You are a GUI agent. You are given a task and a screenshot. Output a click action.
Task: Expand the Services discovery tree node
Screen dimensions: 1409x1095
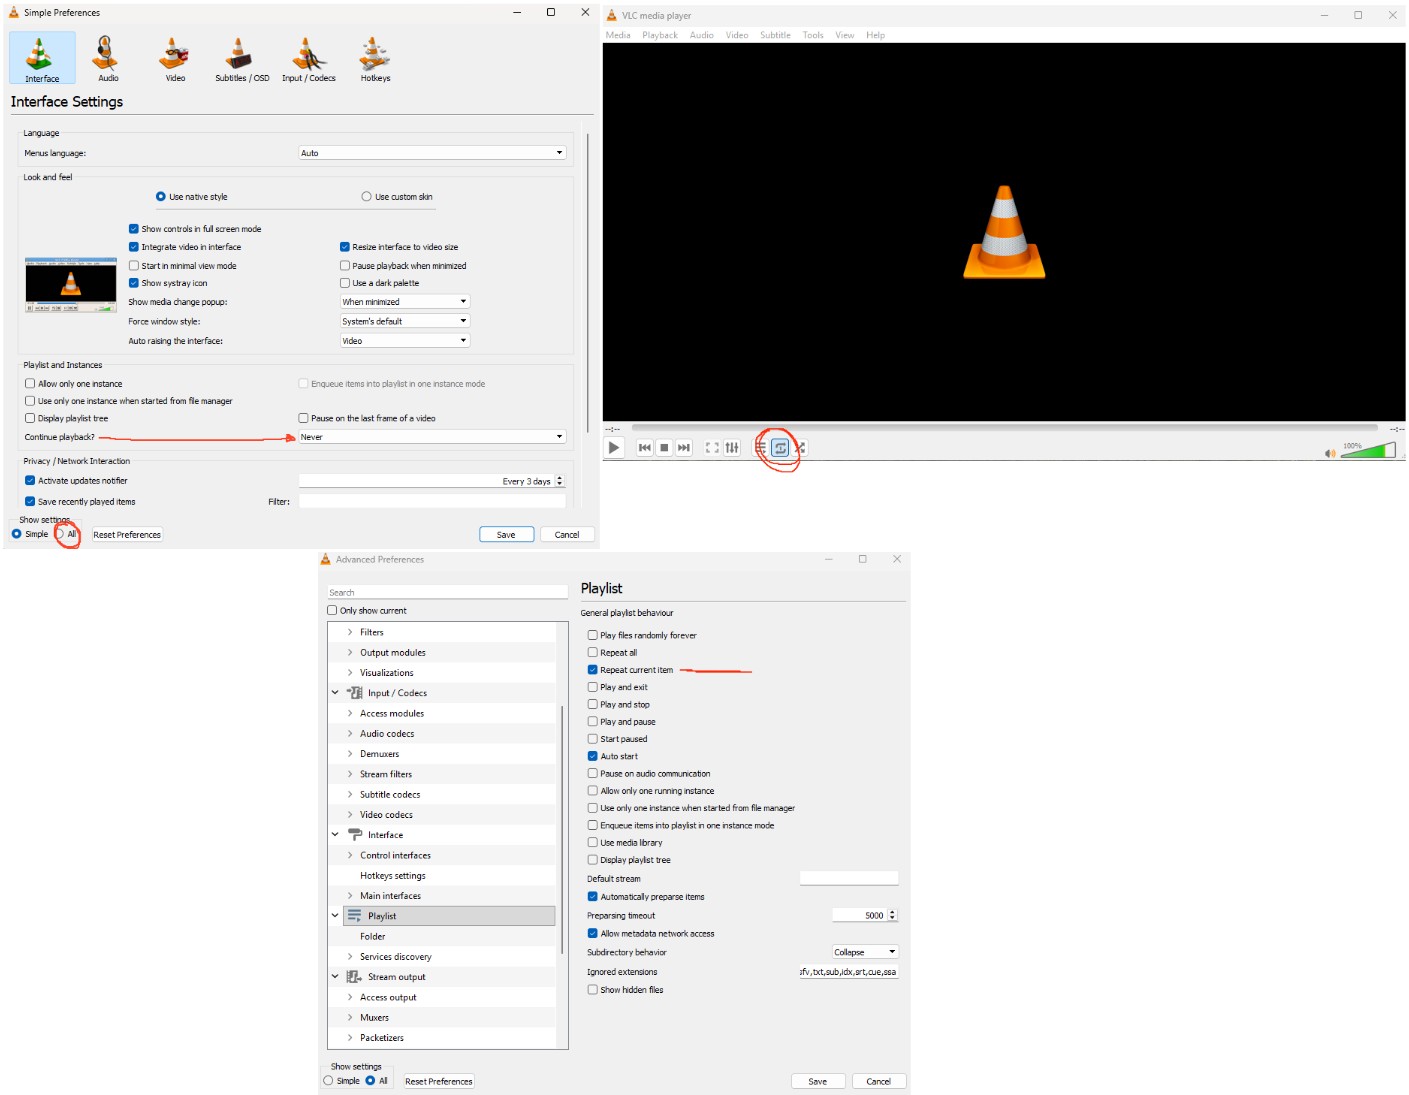pos(350,957)
